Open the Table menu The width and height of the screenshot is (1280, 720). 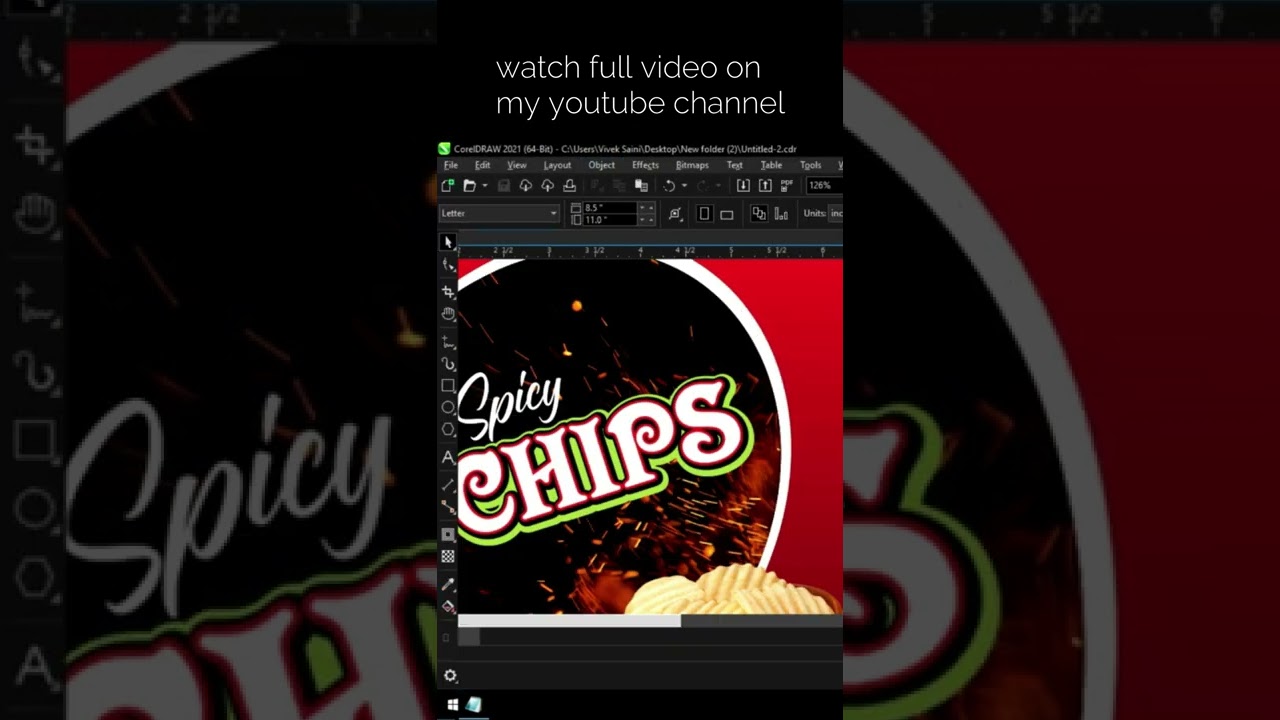tap(771, 165)
